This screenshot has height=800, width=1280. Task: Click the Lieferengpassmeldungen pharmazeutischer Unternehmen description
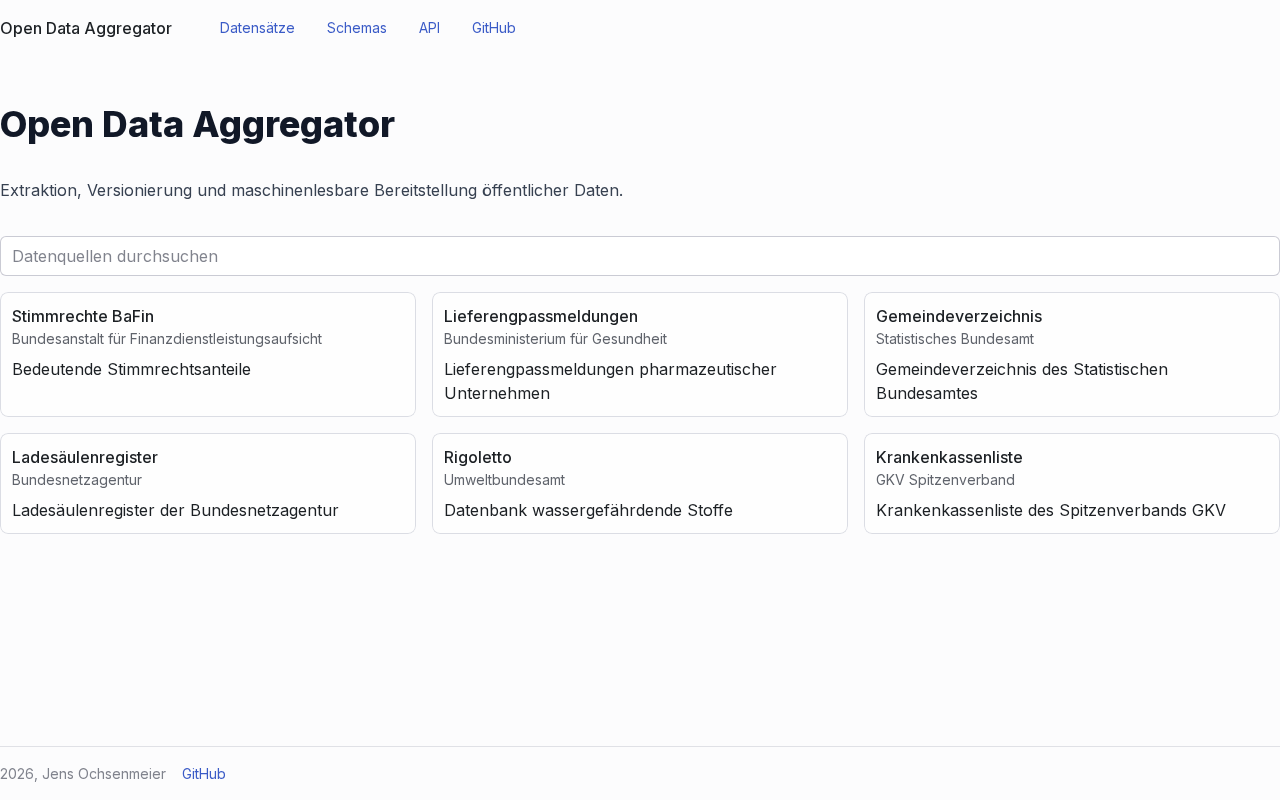[x=610, y=381]
